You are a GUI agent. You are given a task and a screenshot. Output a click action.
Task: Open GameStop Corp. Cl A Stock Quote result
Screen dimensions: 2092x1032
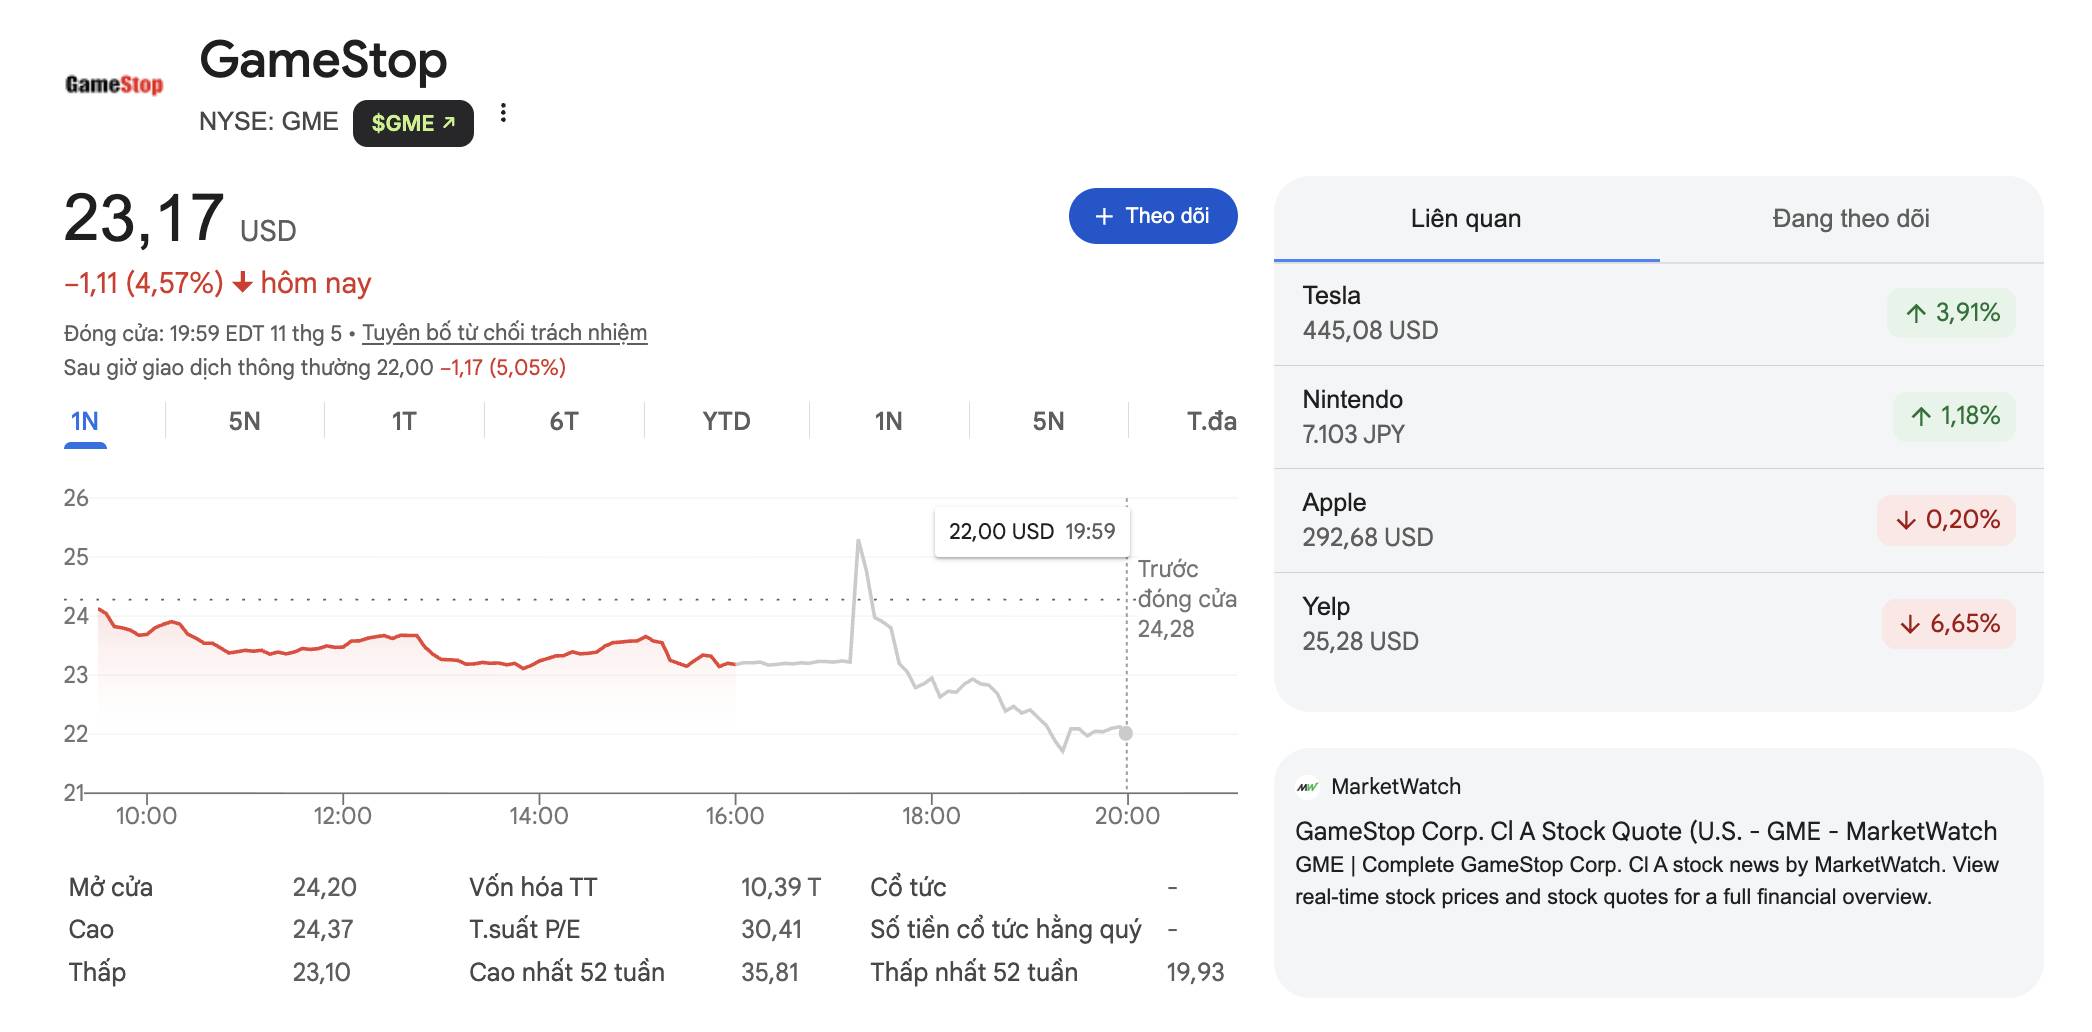click(1646, 831)
